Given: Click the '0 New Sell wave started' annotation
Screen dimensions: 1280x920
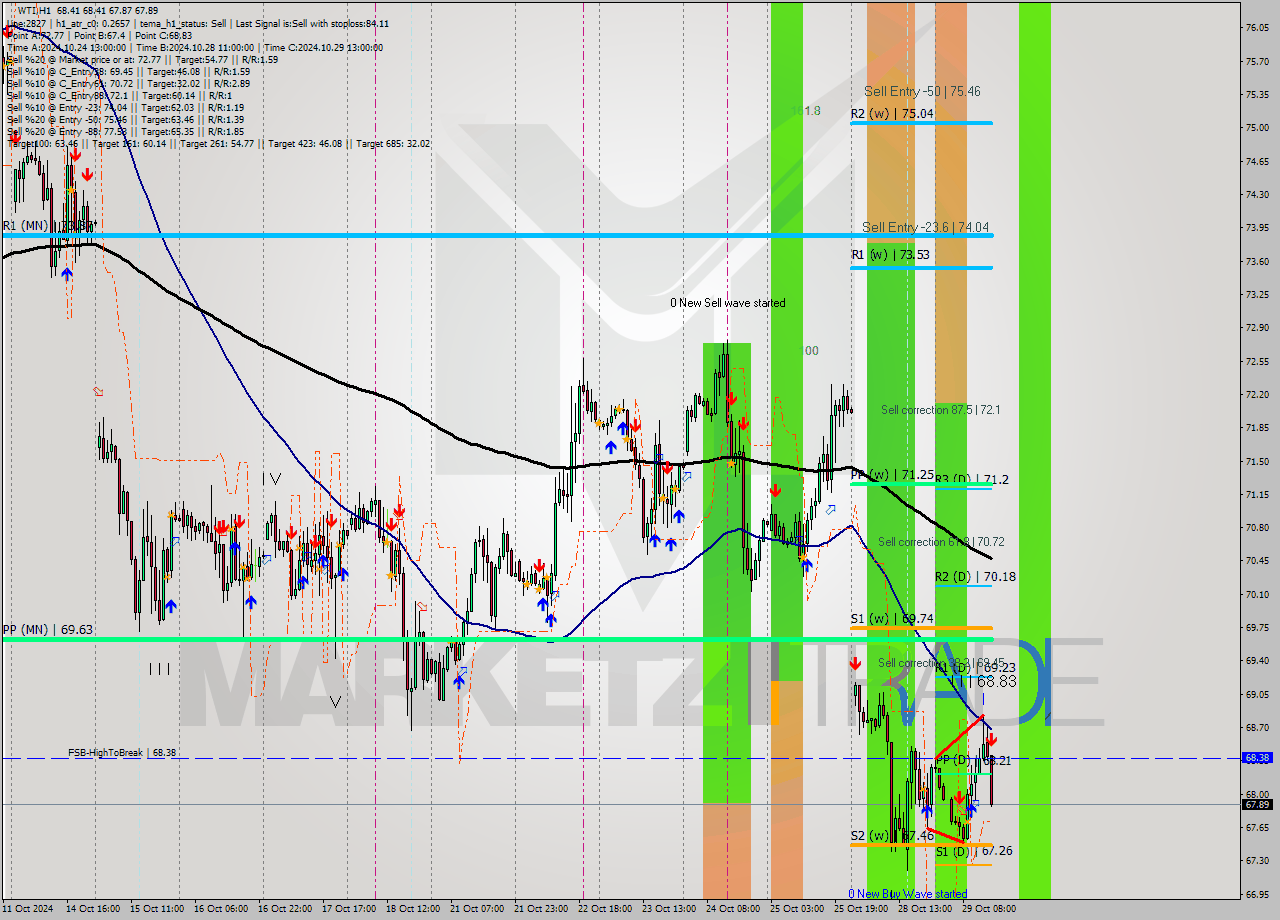Looking at the screenshot, I should click(728, 303).
